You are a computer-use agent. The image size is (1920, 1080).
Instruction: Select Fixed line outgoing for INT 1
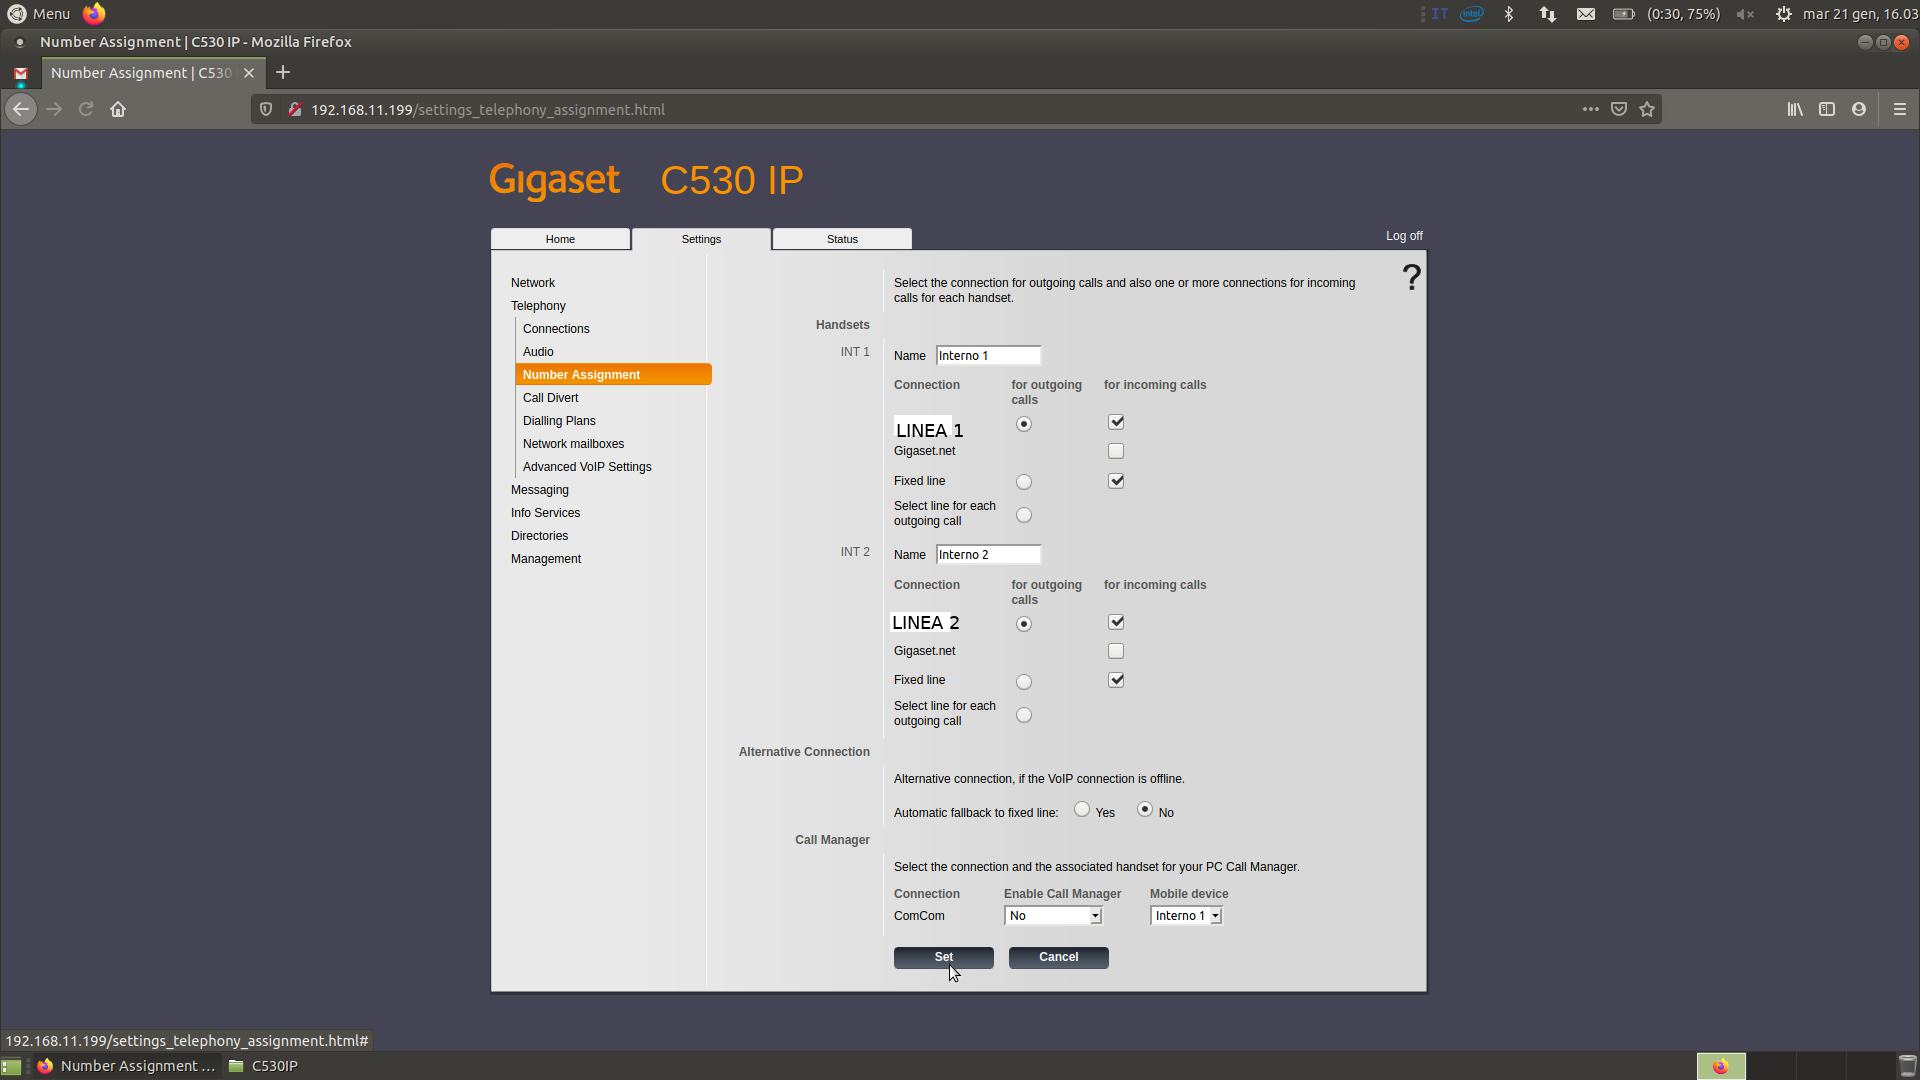1023,482
